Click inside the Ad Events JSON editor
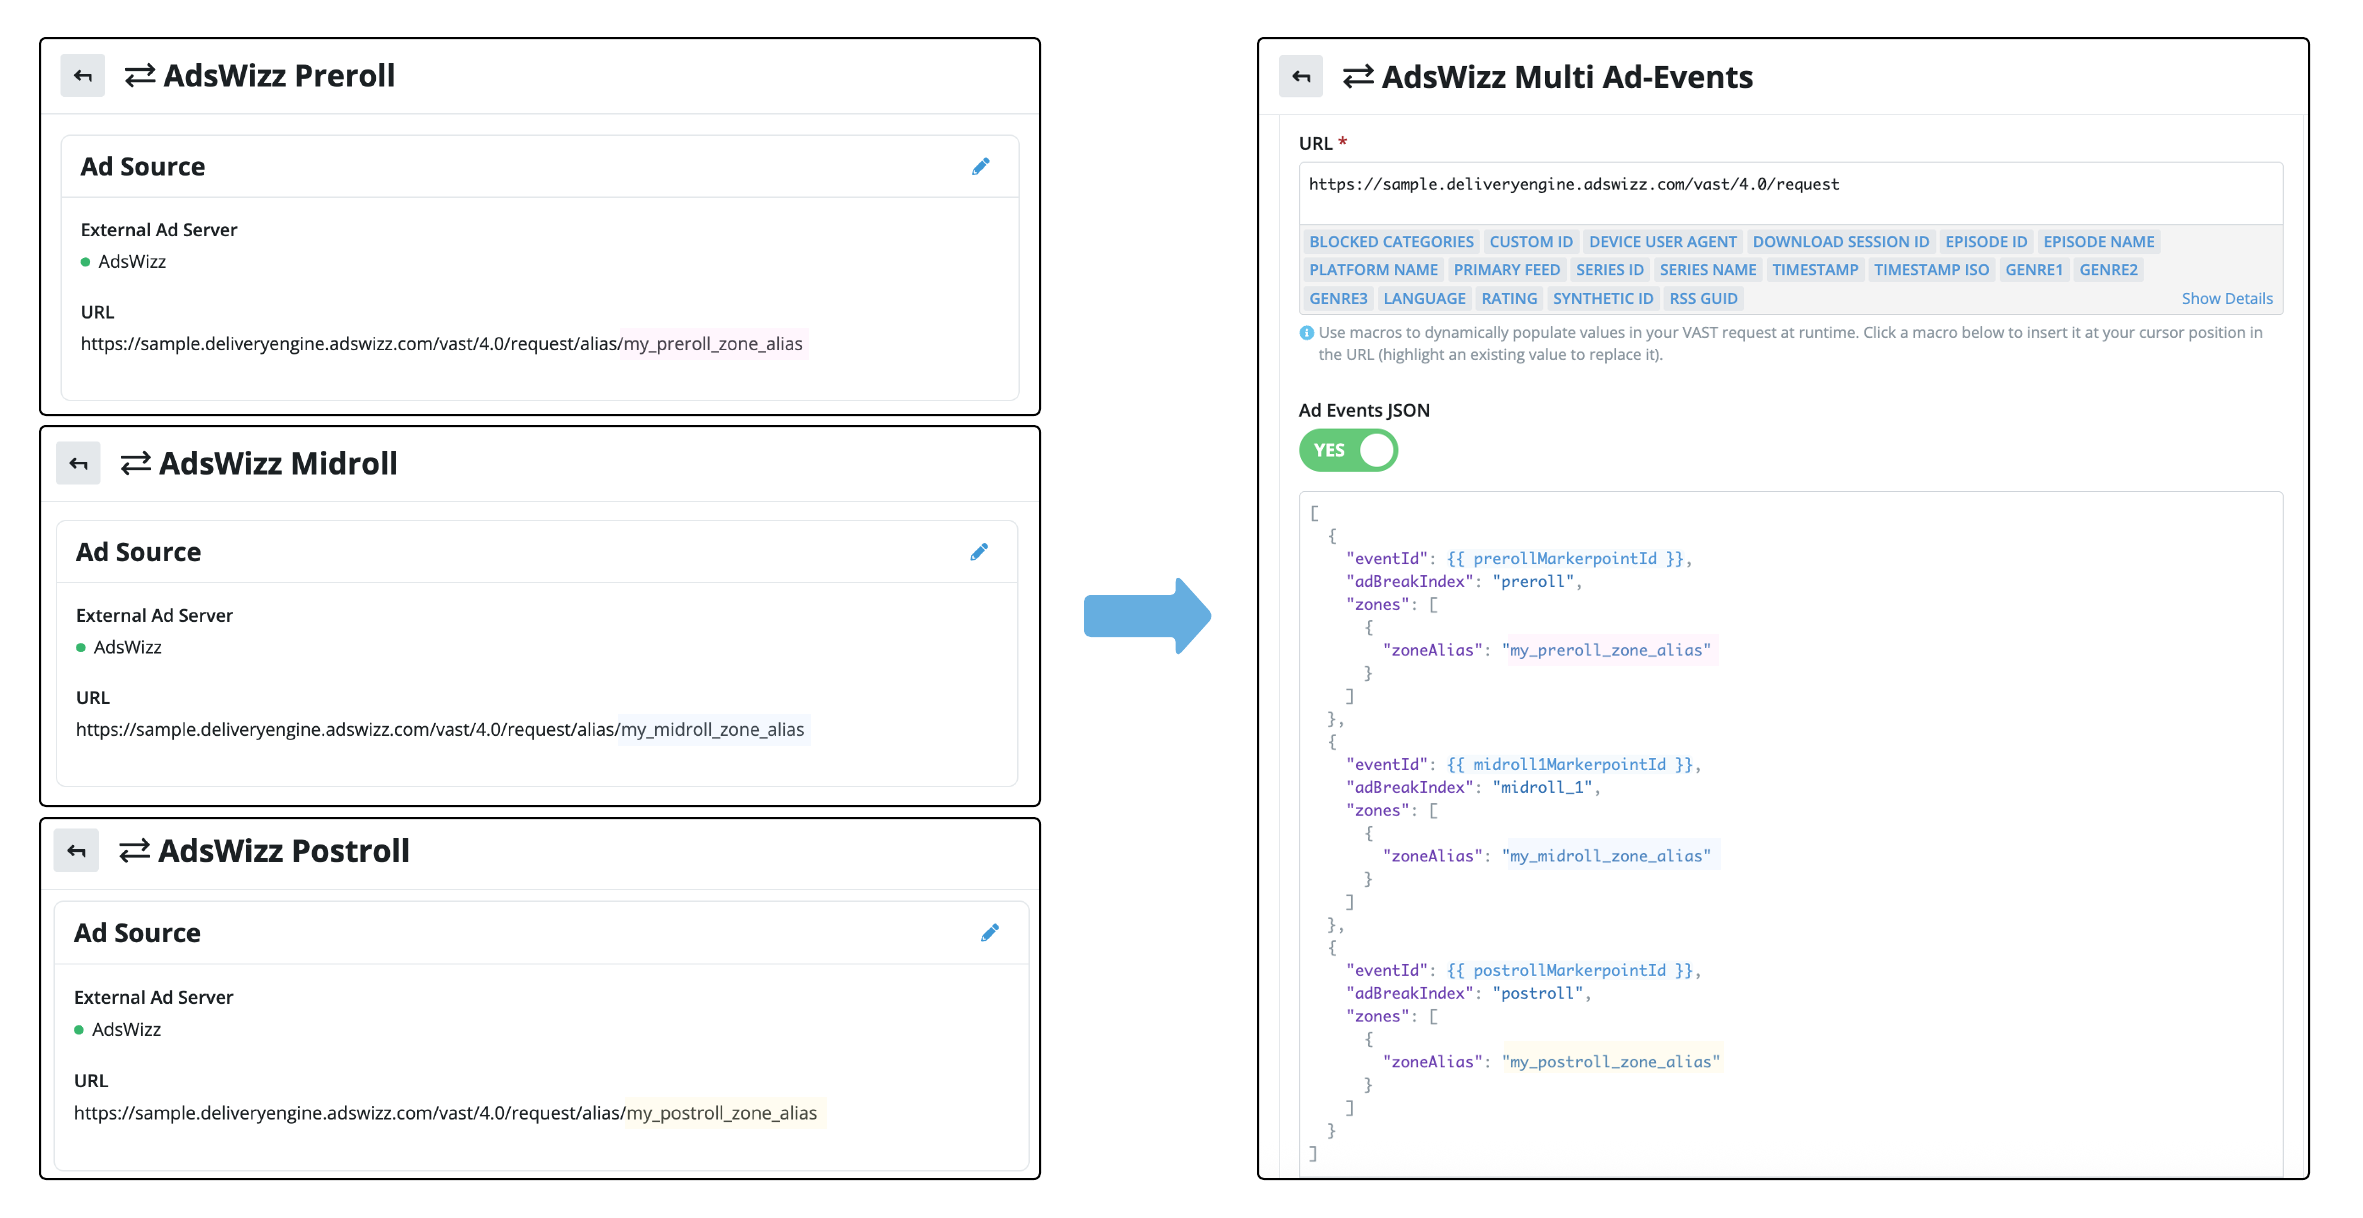This screenshot has height=1218, width=2363. (1790, 834)
